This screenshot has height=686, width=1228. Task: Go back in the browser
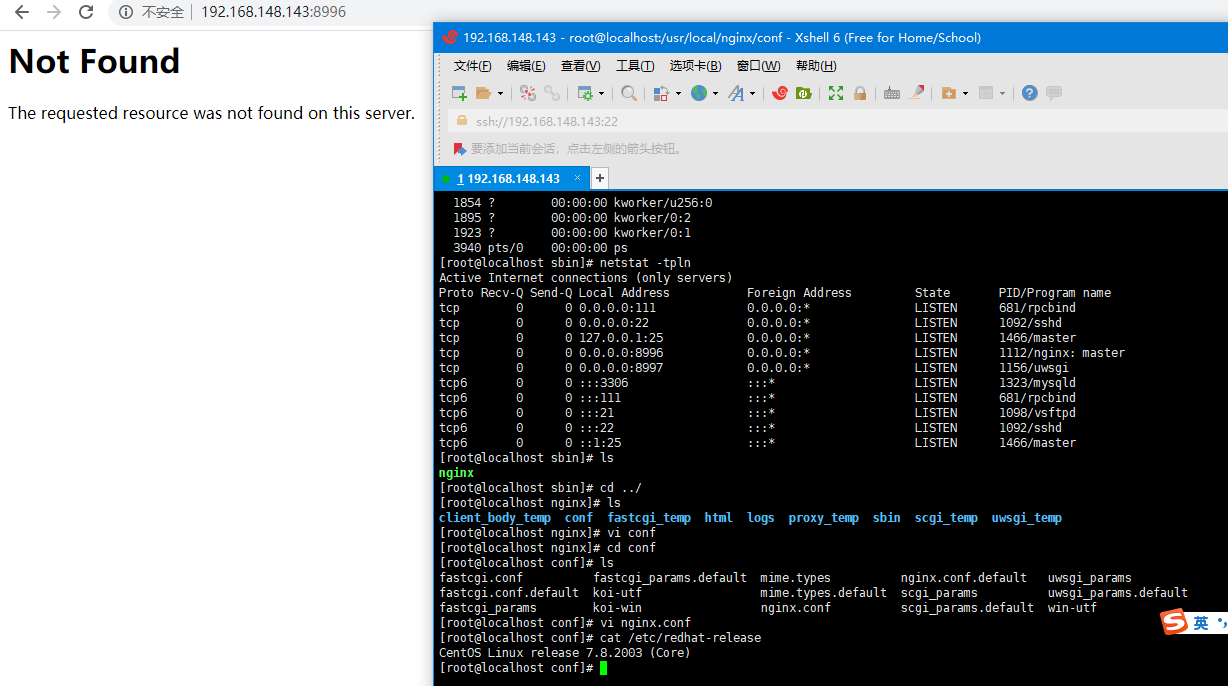tap(21, 12)
